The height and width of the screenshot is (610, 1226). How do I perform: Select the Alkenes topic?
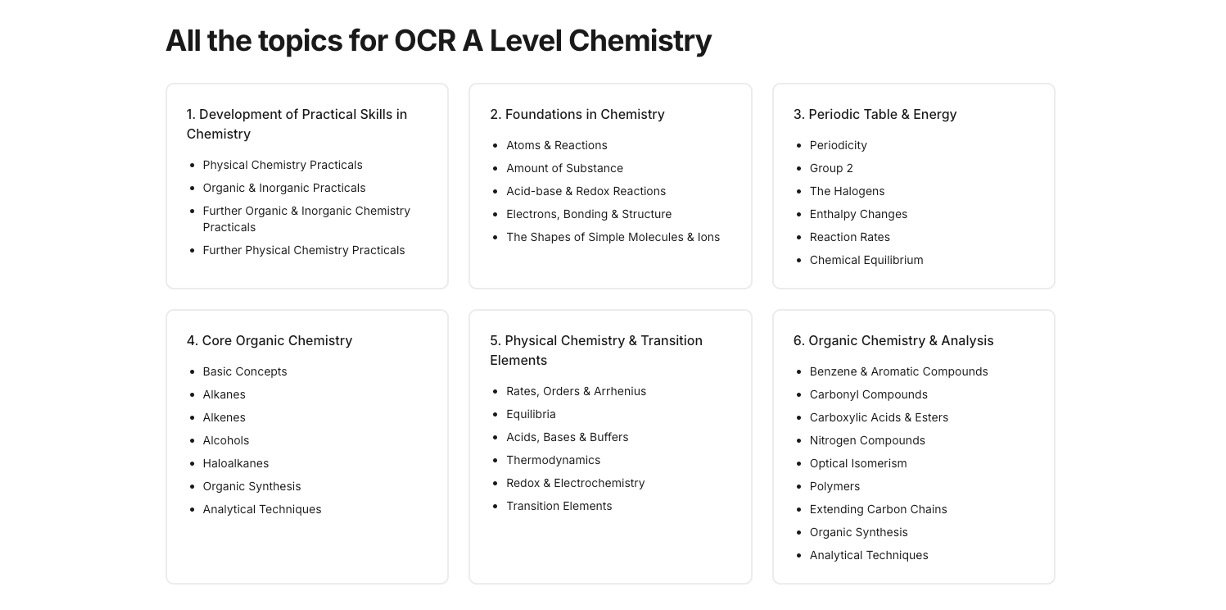224,417
